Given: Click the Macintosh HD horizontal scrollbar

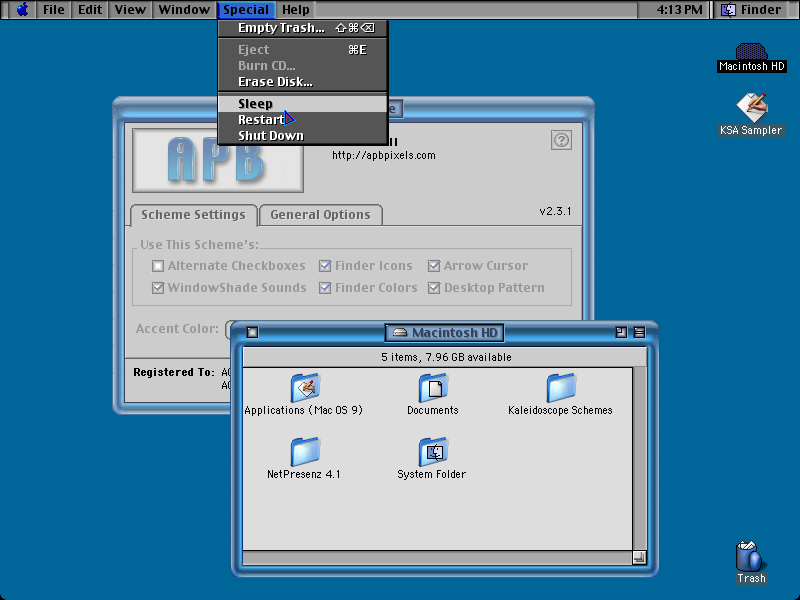Looking at the screenshot, I should 438,558.
